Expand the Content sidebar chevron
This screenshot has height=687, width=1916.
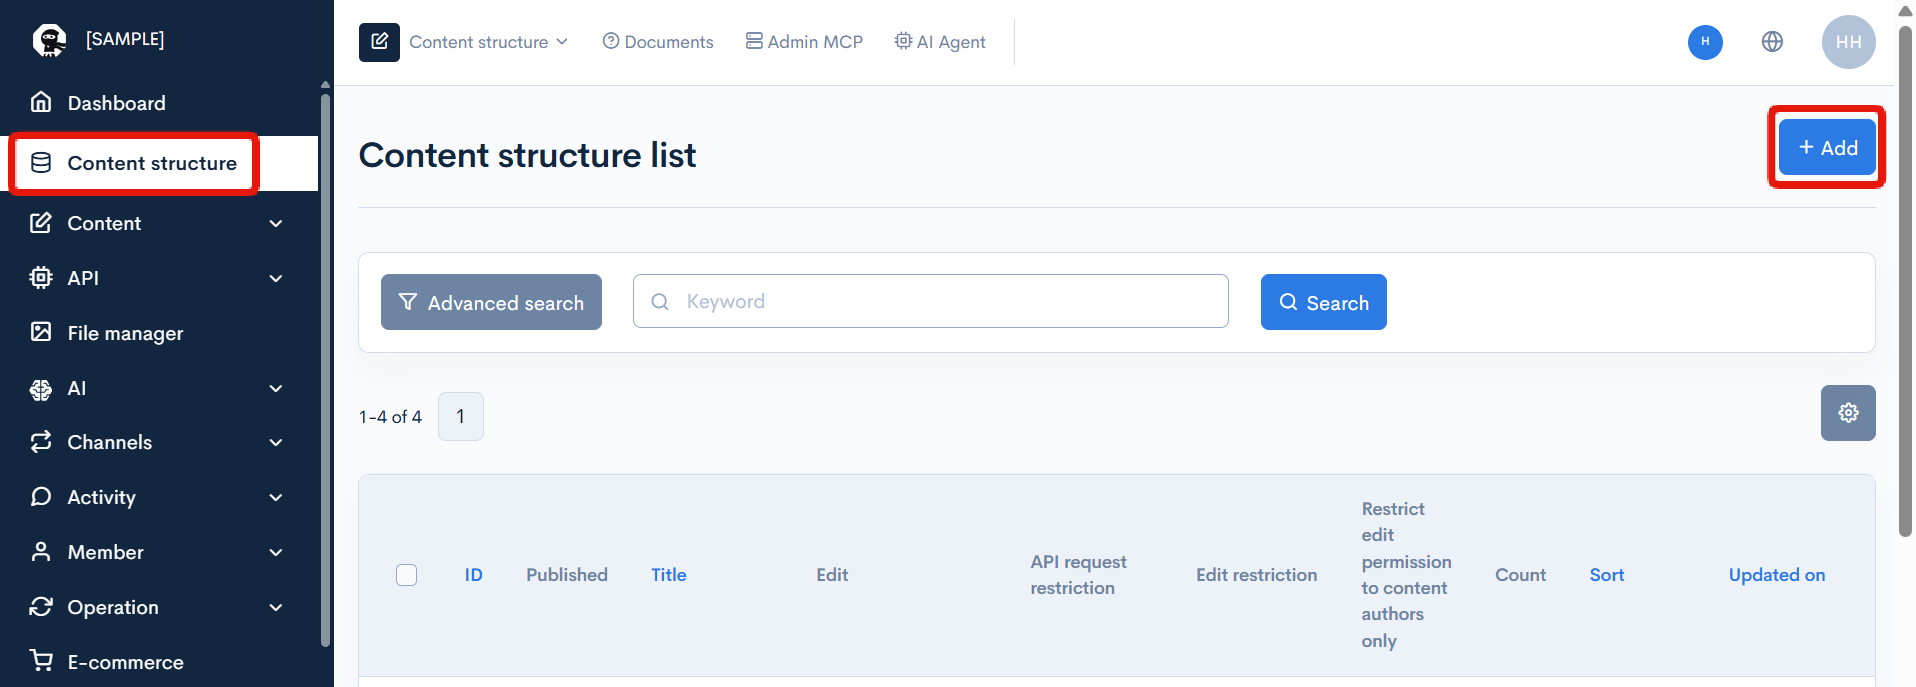(276, 223)
